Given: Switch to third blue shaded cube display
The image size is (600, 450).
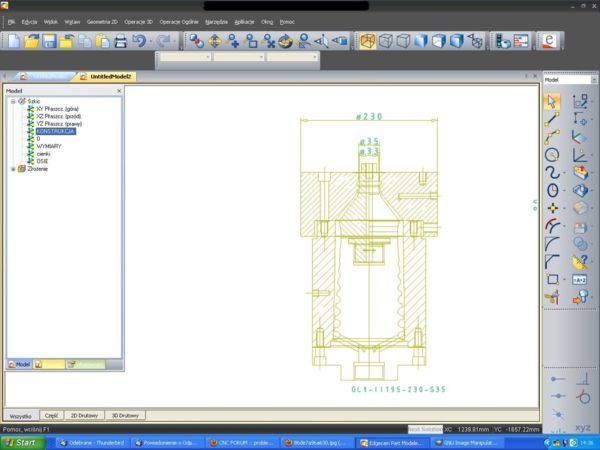Looking at the screenshot, I should (x=457, y=41).
